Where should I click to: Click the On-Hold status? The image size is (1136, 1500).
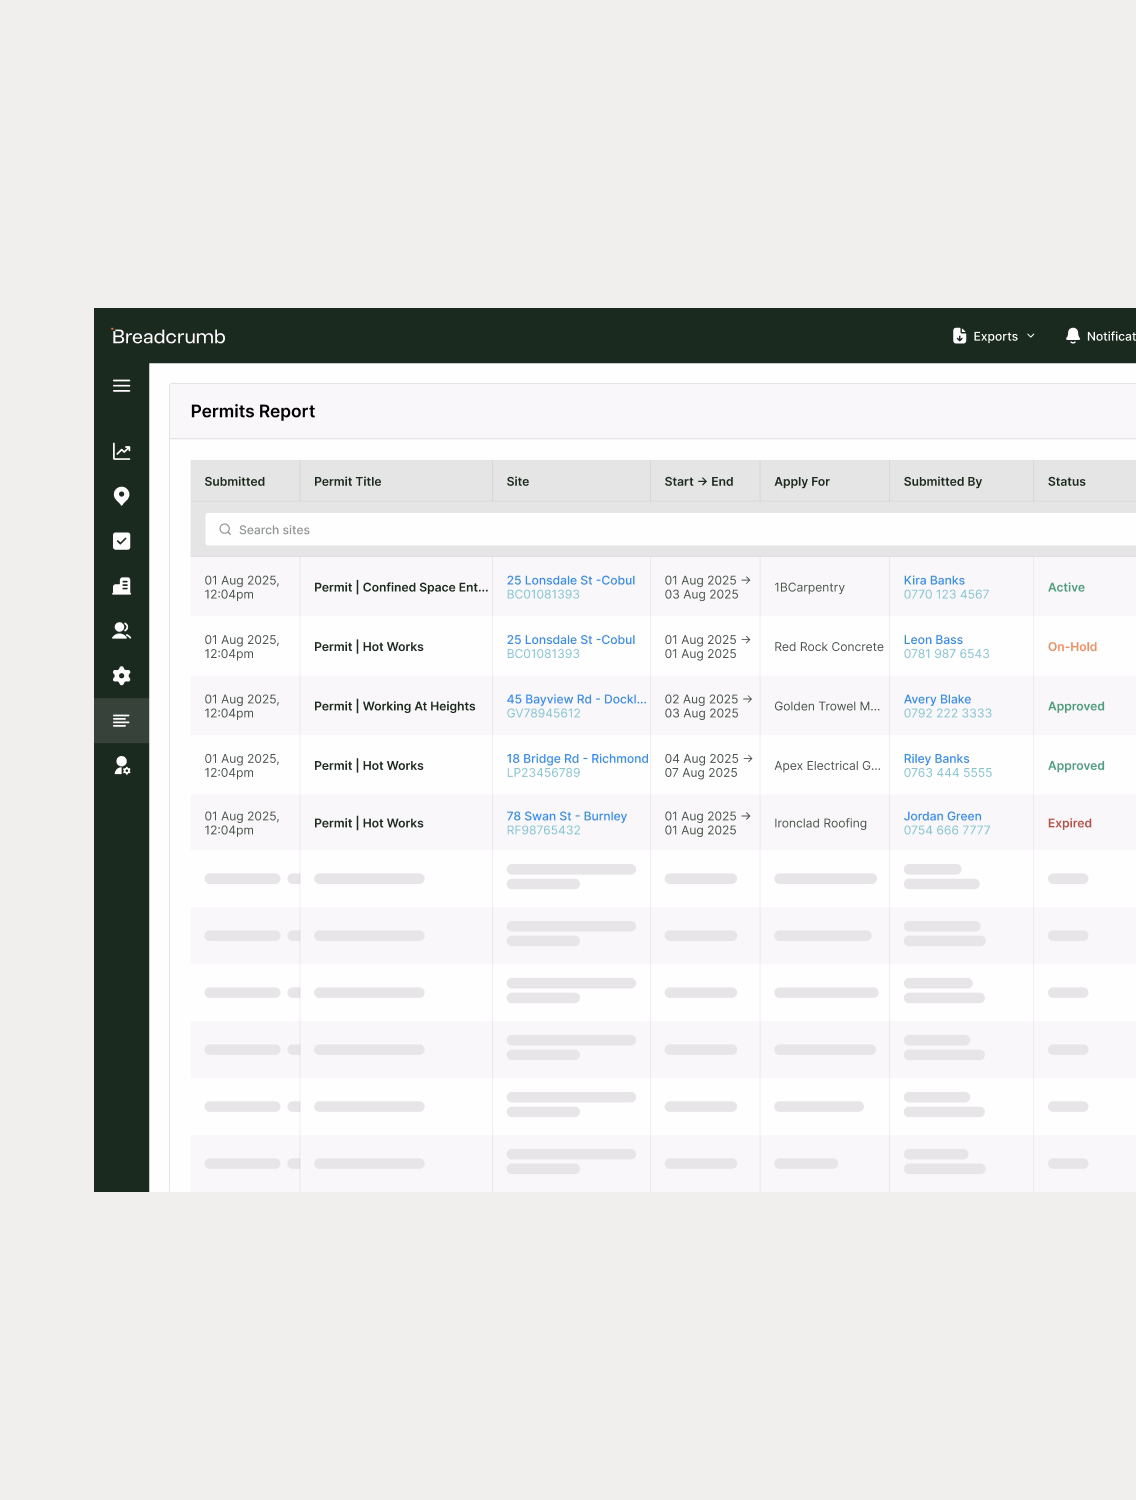coord(1072,647)
